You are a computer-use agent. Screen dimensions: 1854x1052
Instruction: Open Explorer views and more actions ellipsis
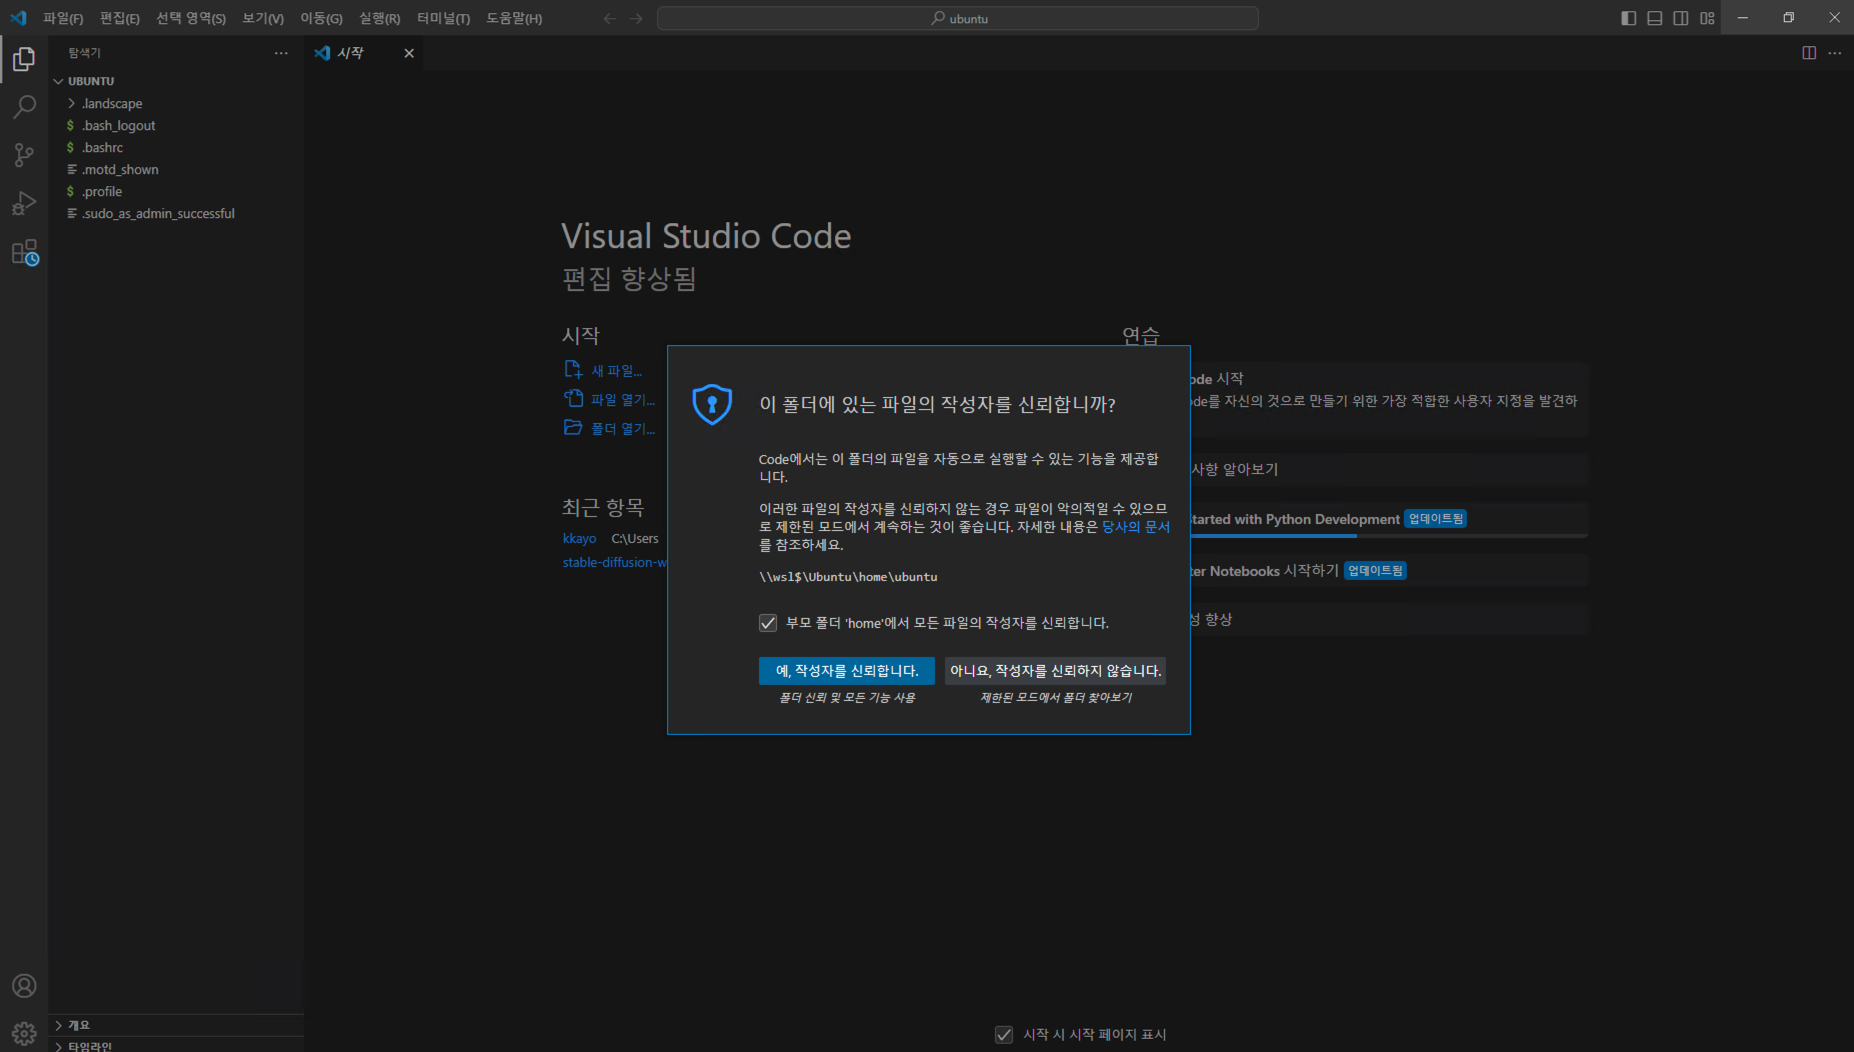coord(281,53)
